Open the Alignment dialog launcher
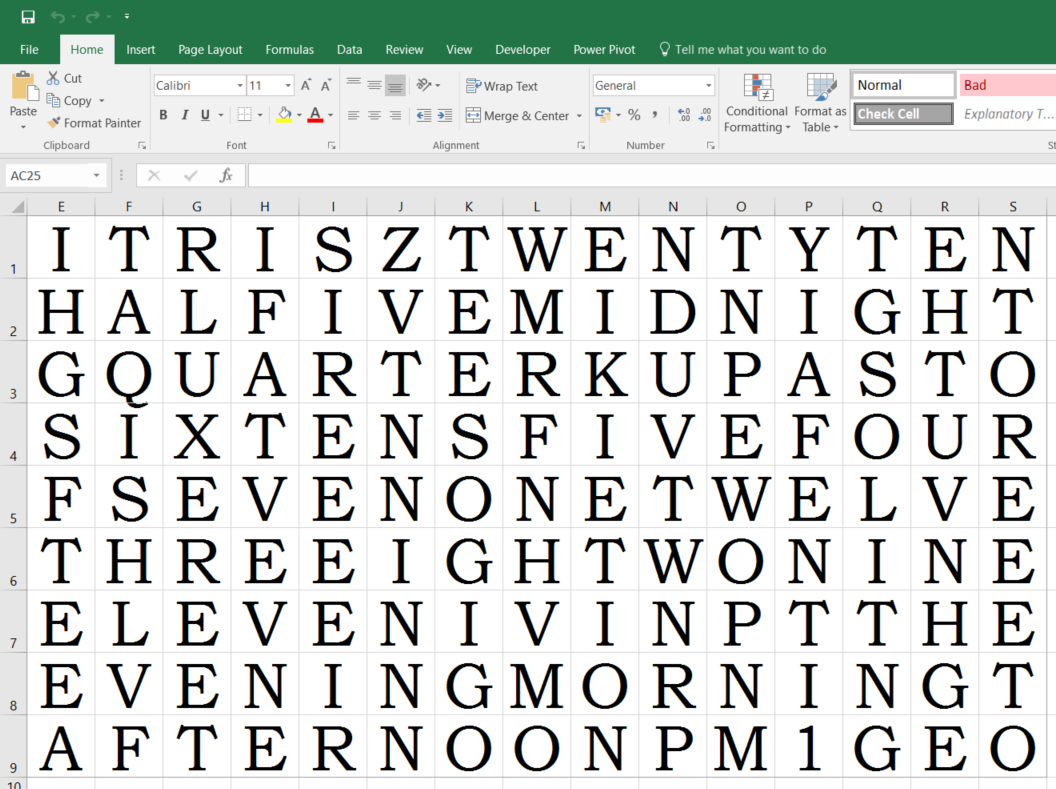The width and height of the screenshot is (1056, 789). pos(581,145)
